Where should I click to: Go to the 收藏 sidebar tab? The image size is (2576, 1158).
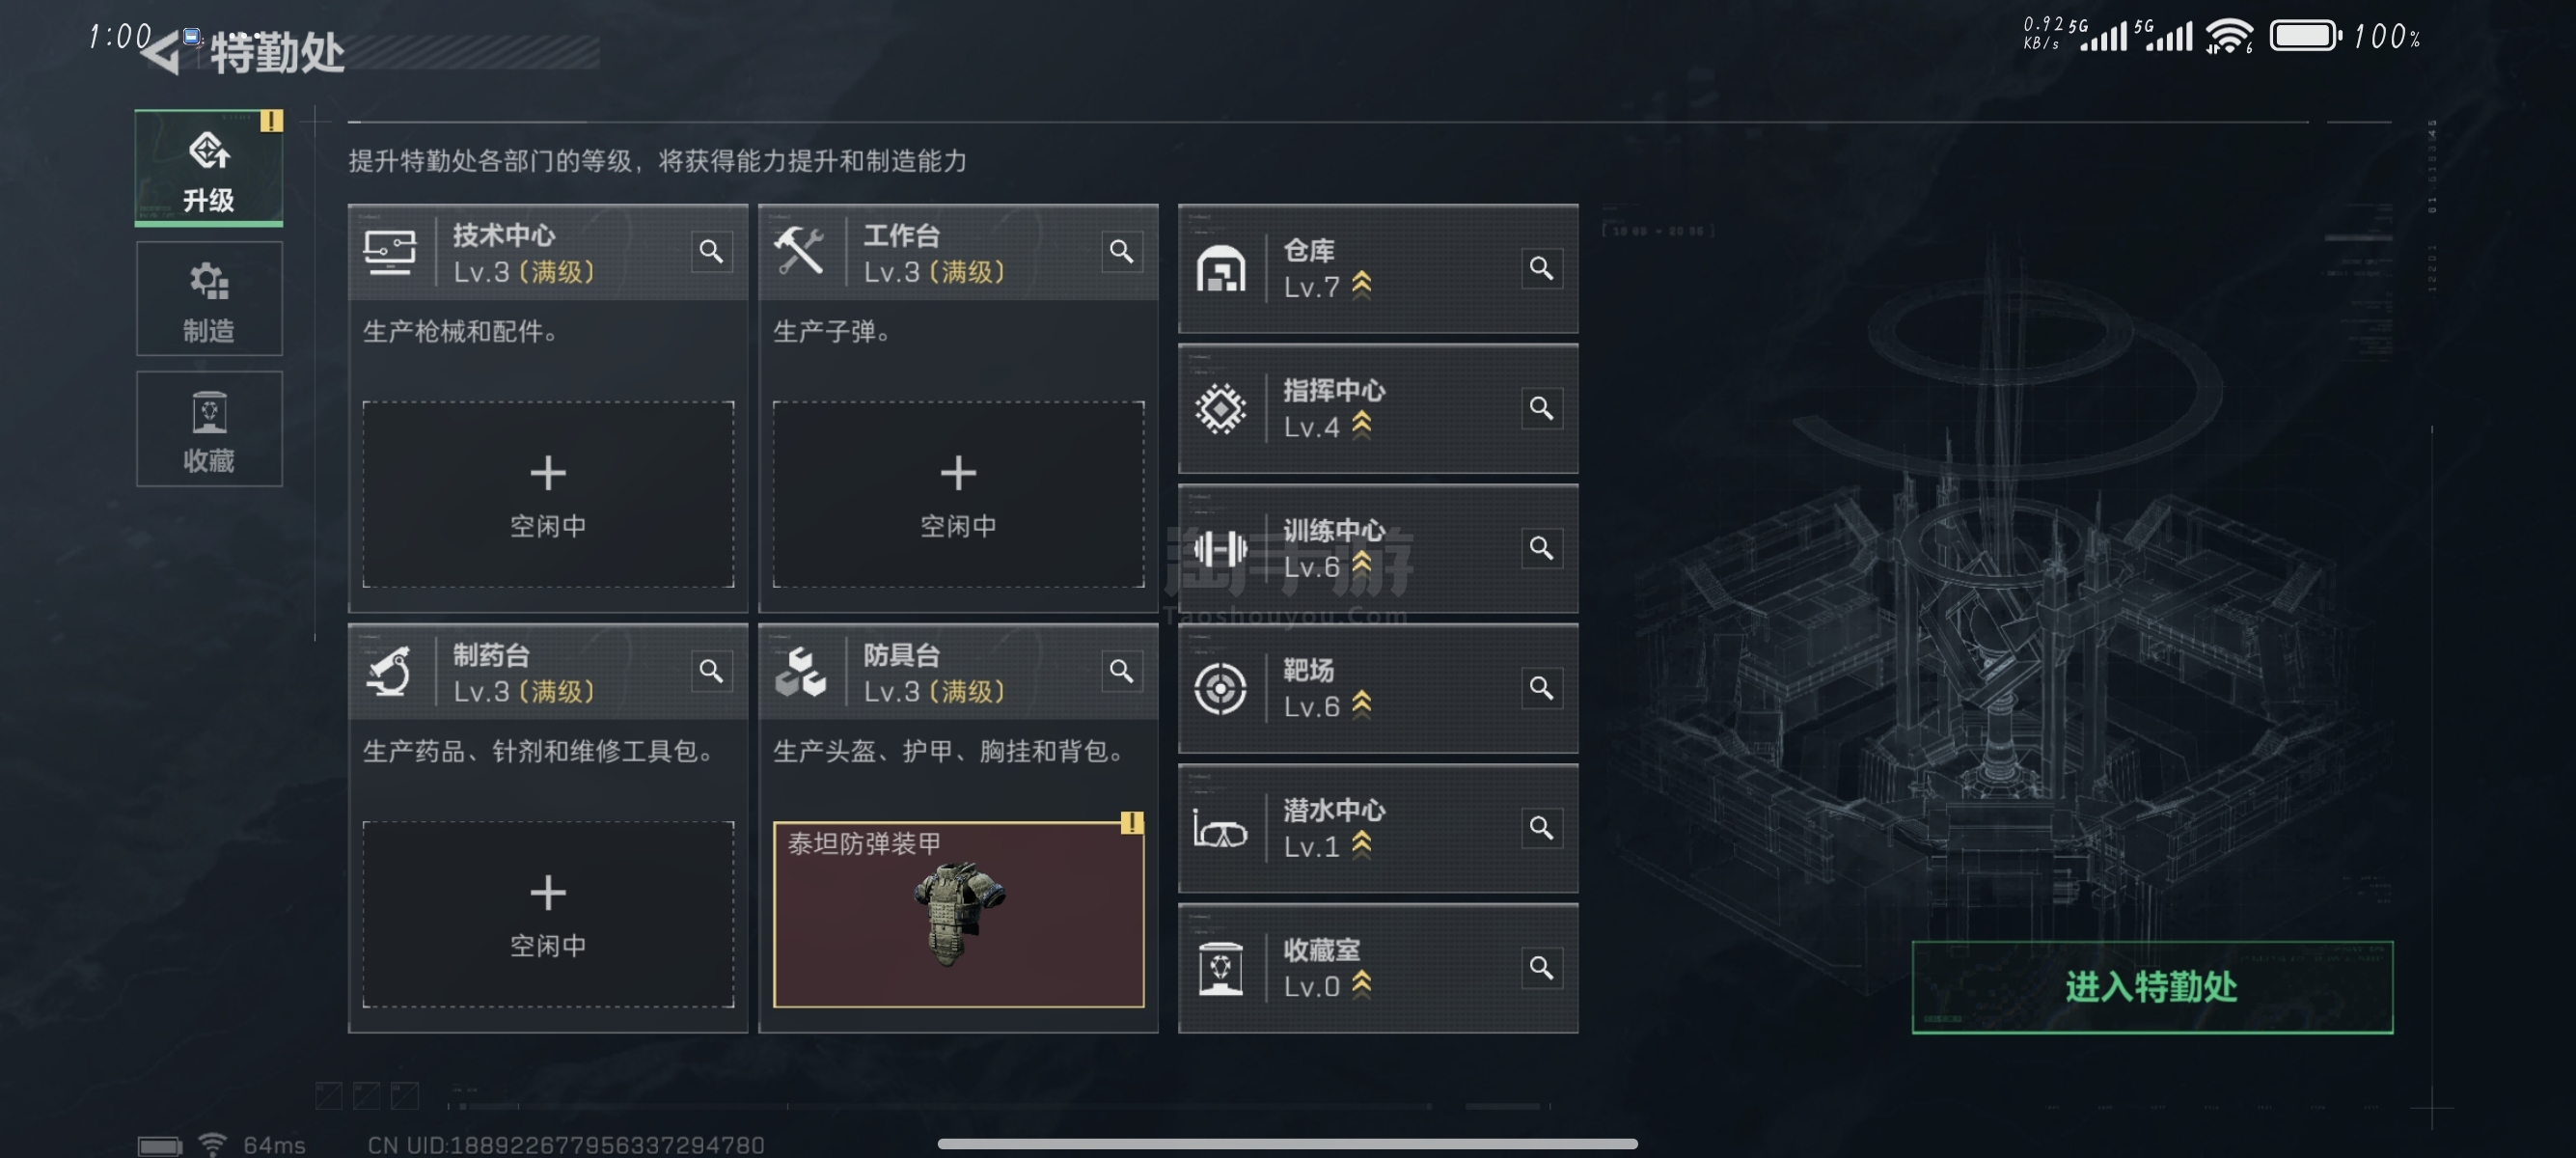(x=209, y=429)
